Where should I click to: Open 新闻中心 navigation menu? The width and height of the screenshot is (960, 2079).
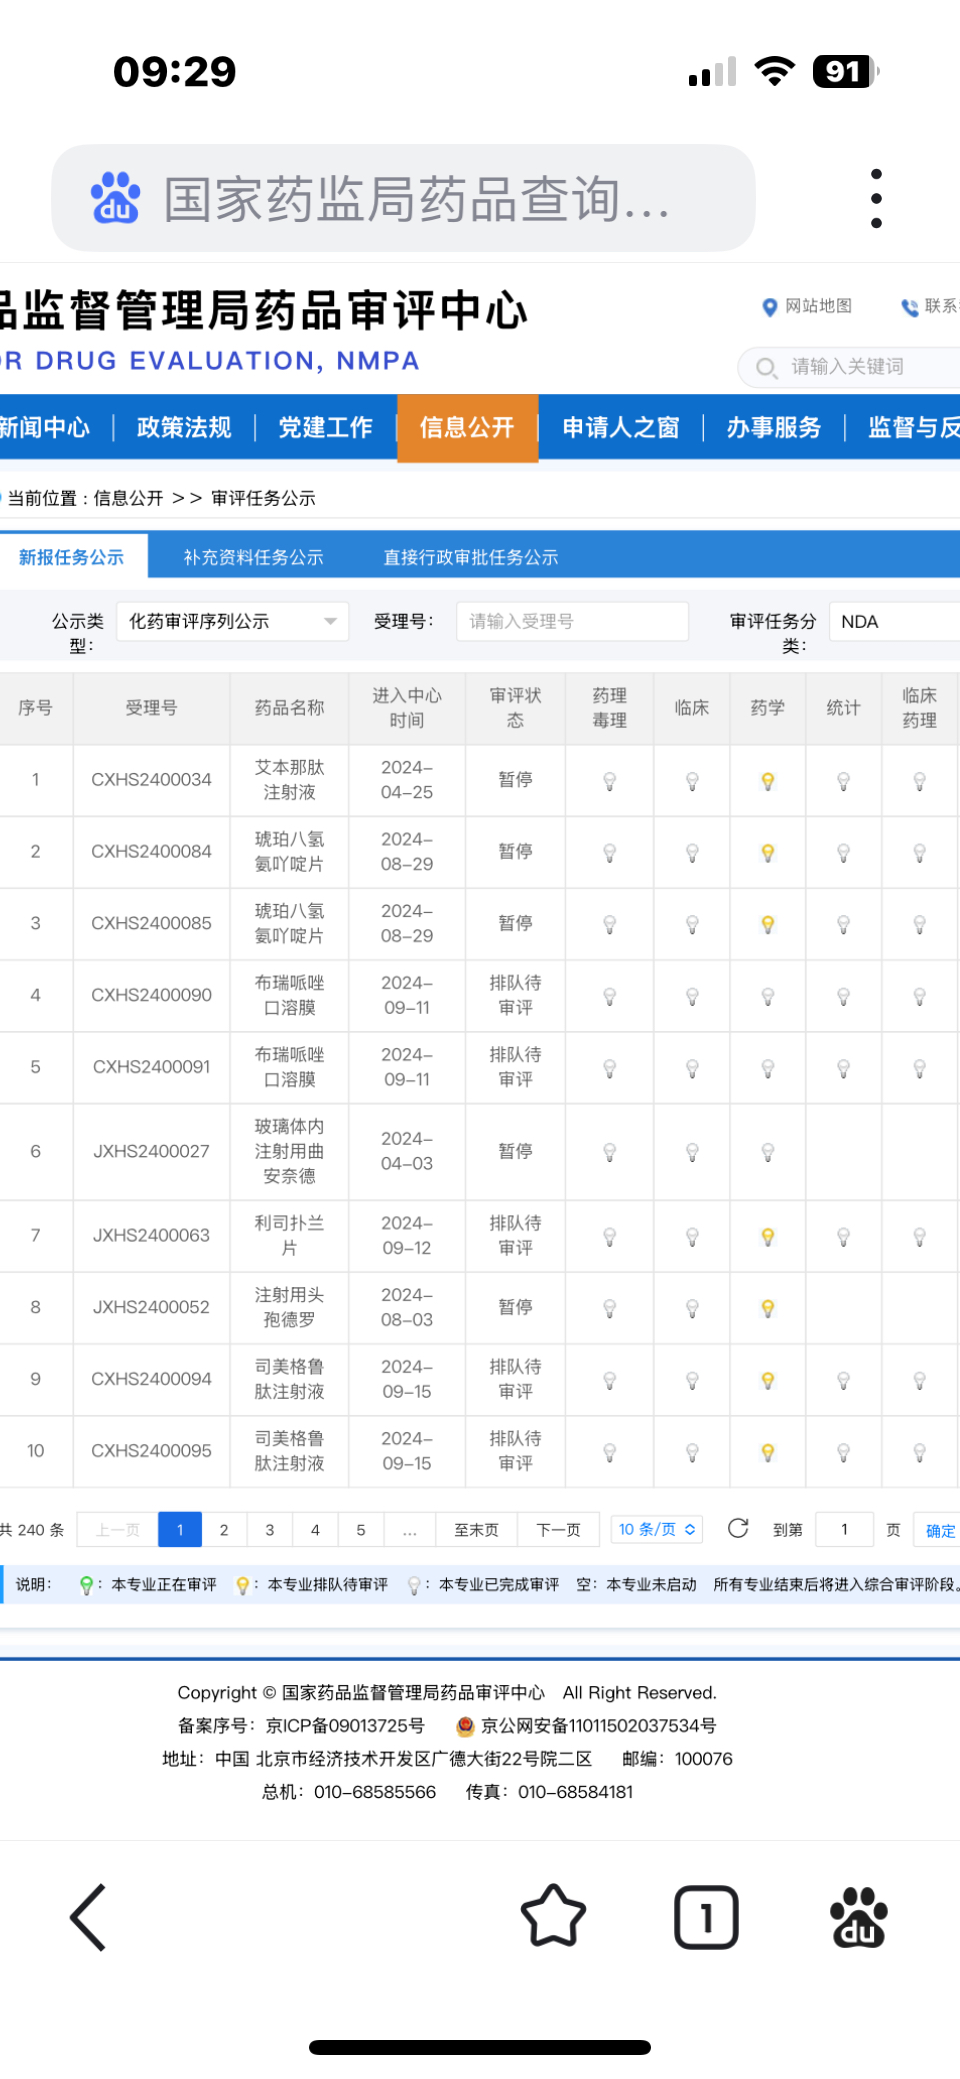(x=45, y=428)
